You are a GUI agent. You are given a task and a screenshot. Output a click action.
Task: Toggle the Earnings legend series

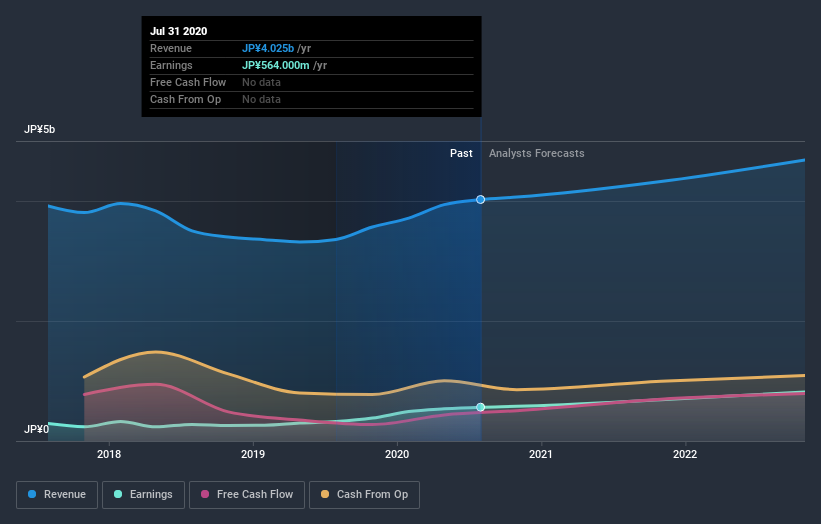[143, 495]
